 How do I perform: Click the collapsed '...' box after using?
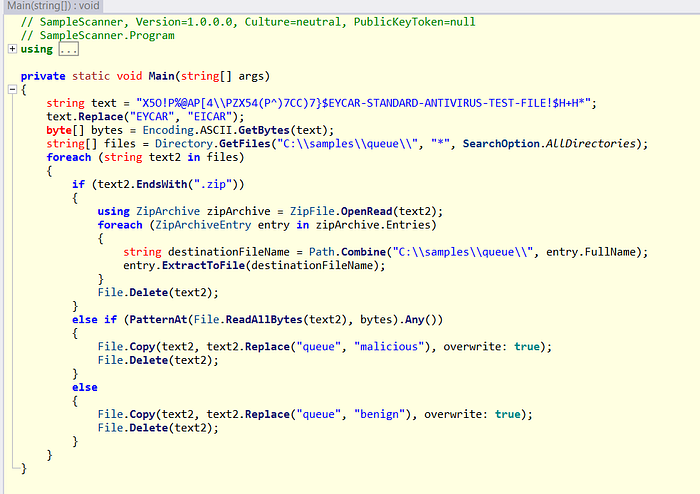pyautogui.click(x=67, y=49)
